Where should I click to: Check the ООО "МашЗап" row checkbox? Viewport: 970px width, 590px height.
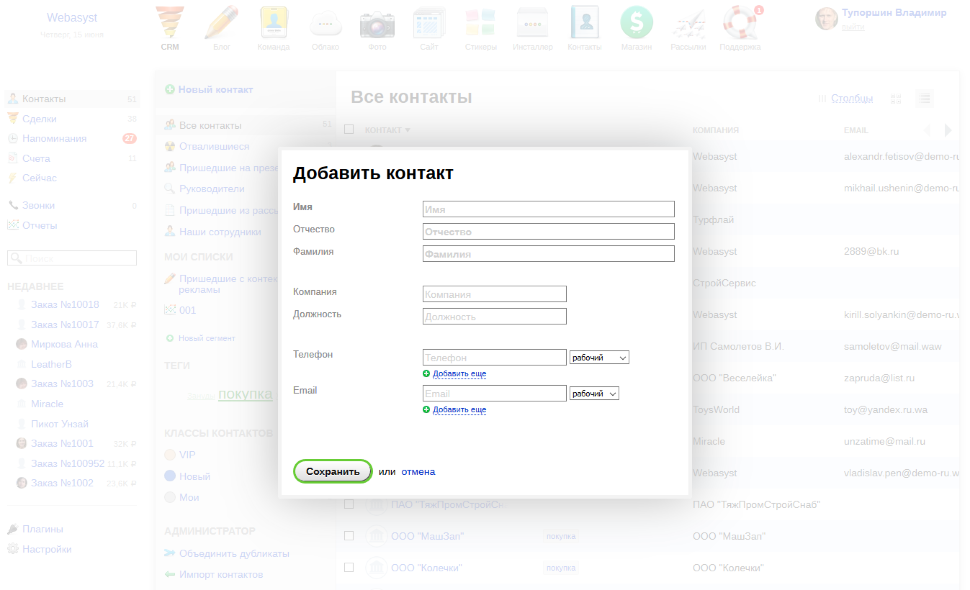(x=349, y=536)
